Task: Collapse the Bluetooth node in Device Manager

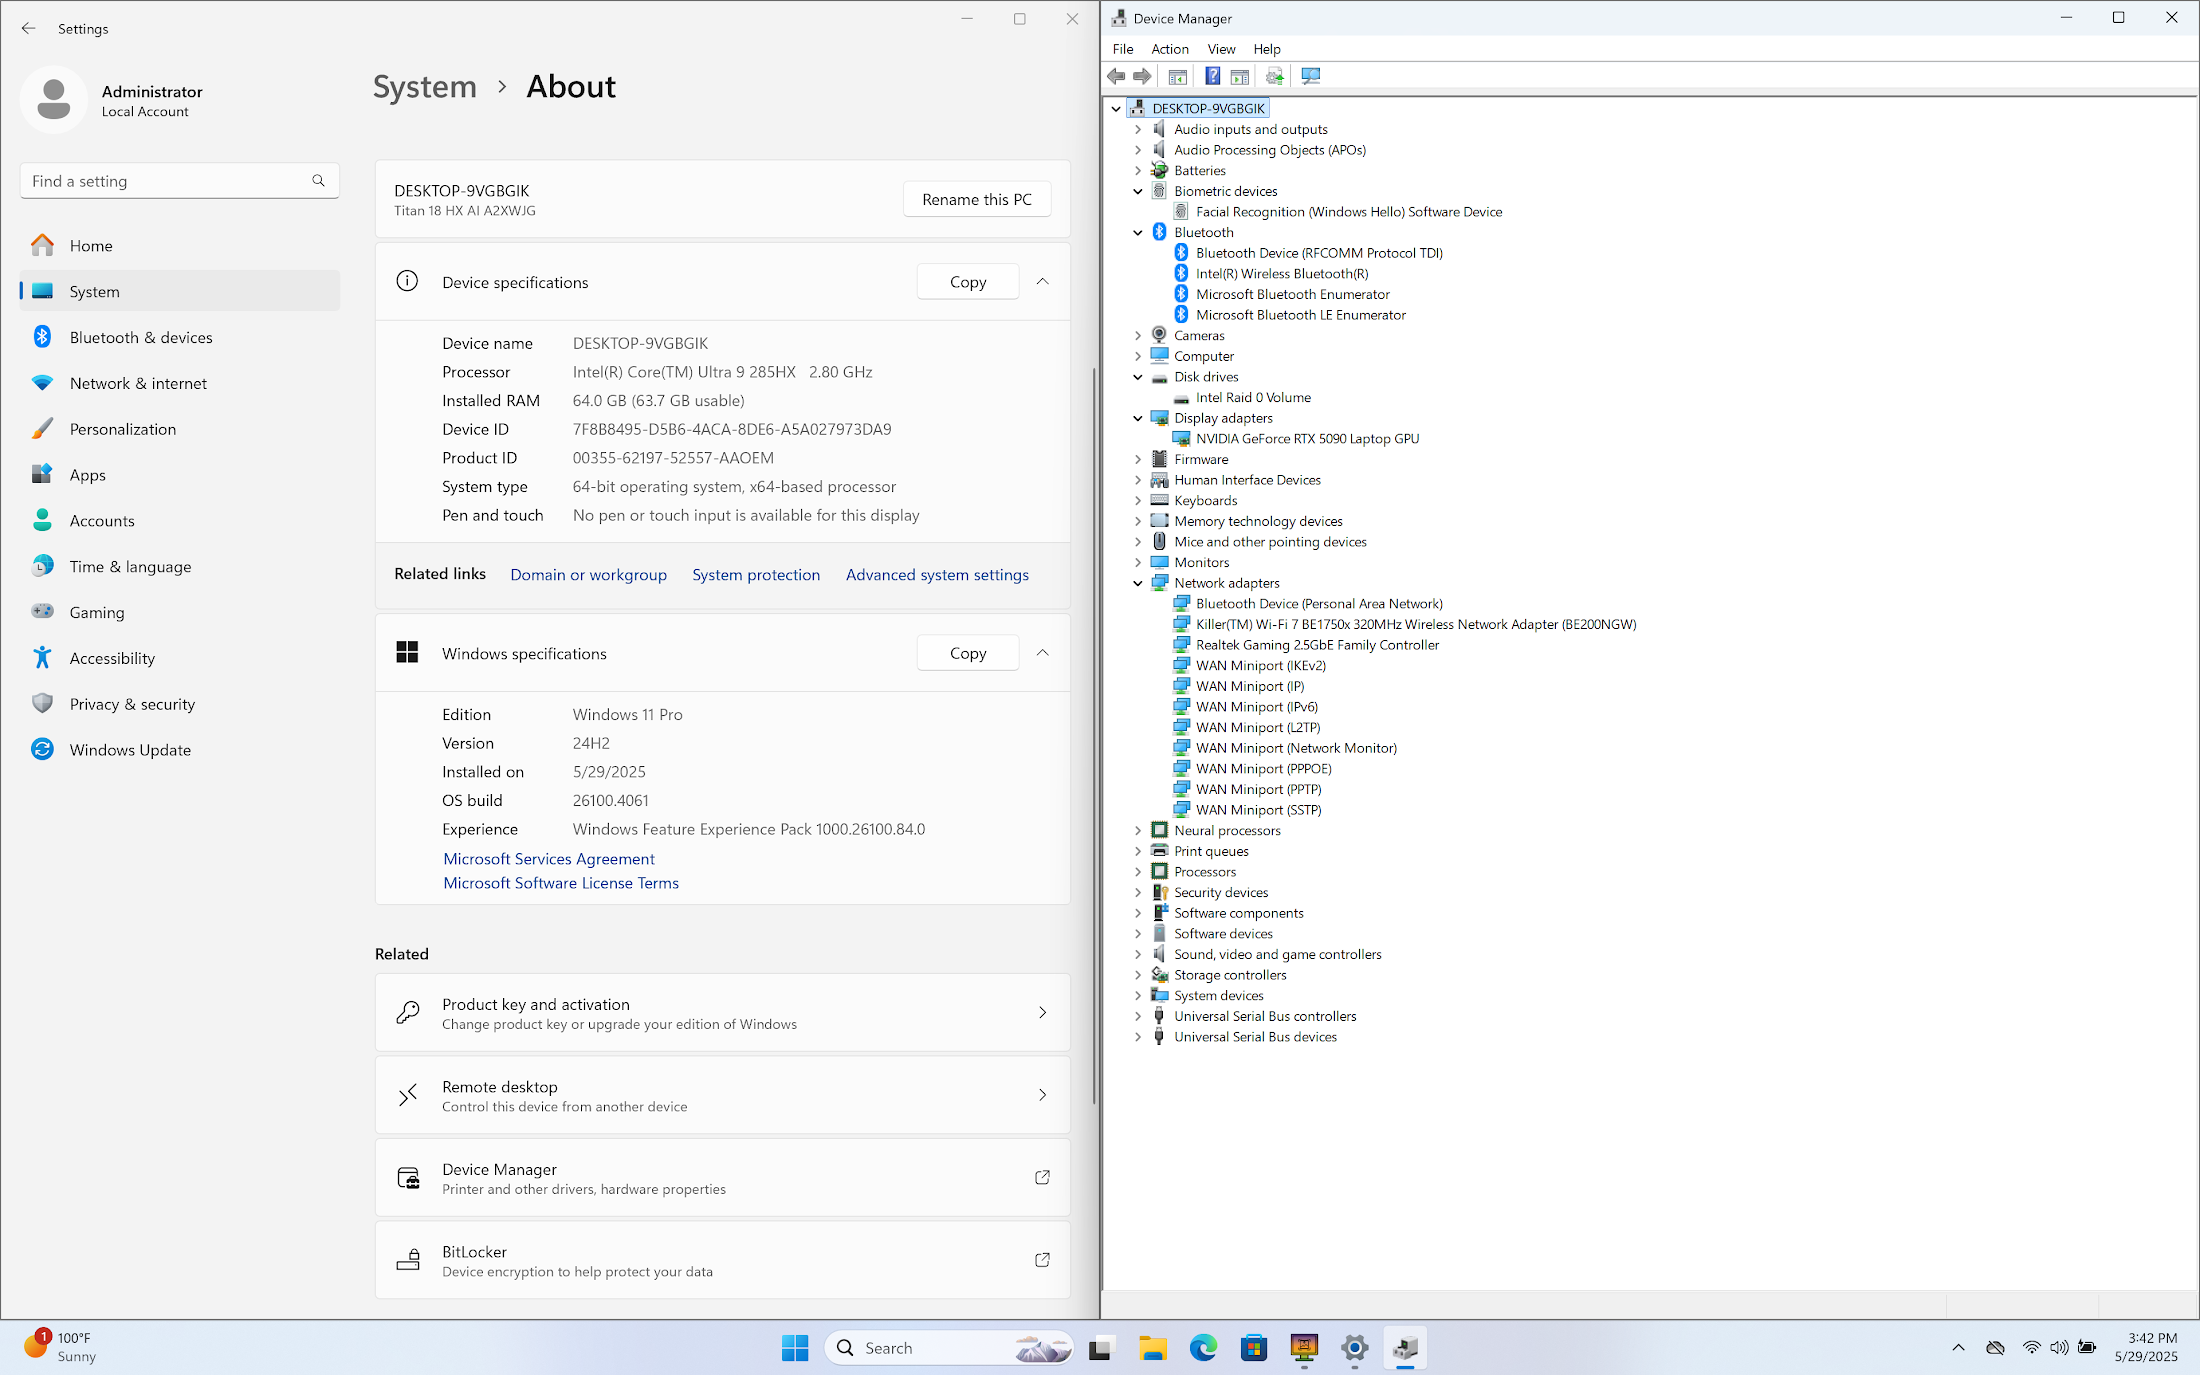Action: click(x=1138, y=232)
